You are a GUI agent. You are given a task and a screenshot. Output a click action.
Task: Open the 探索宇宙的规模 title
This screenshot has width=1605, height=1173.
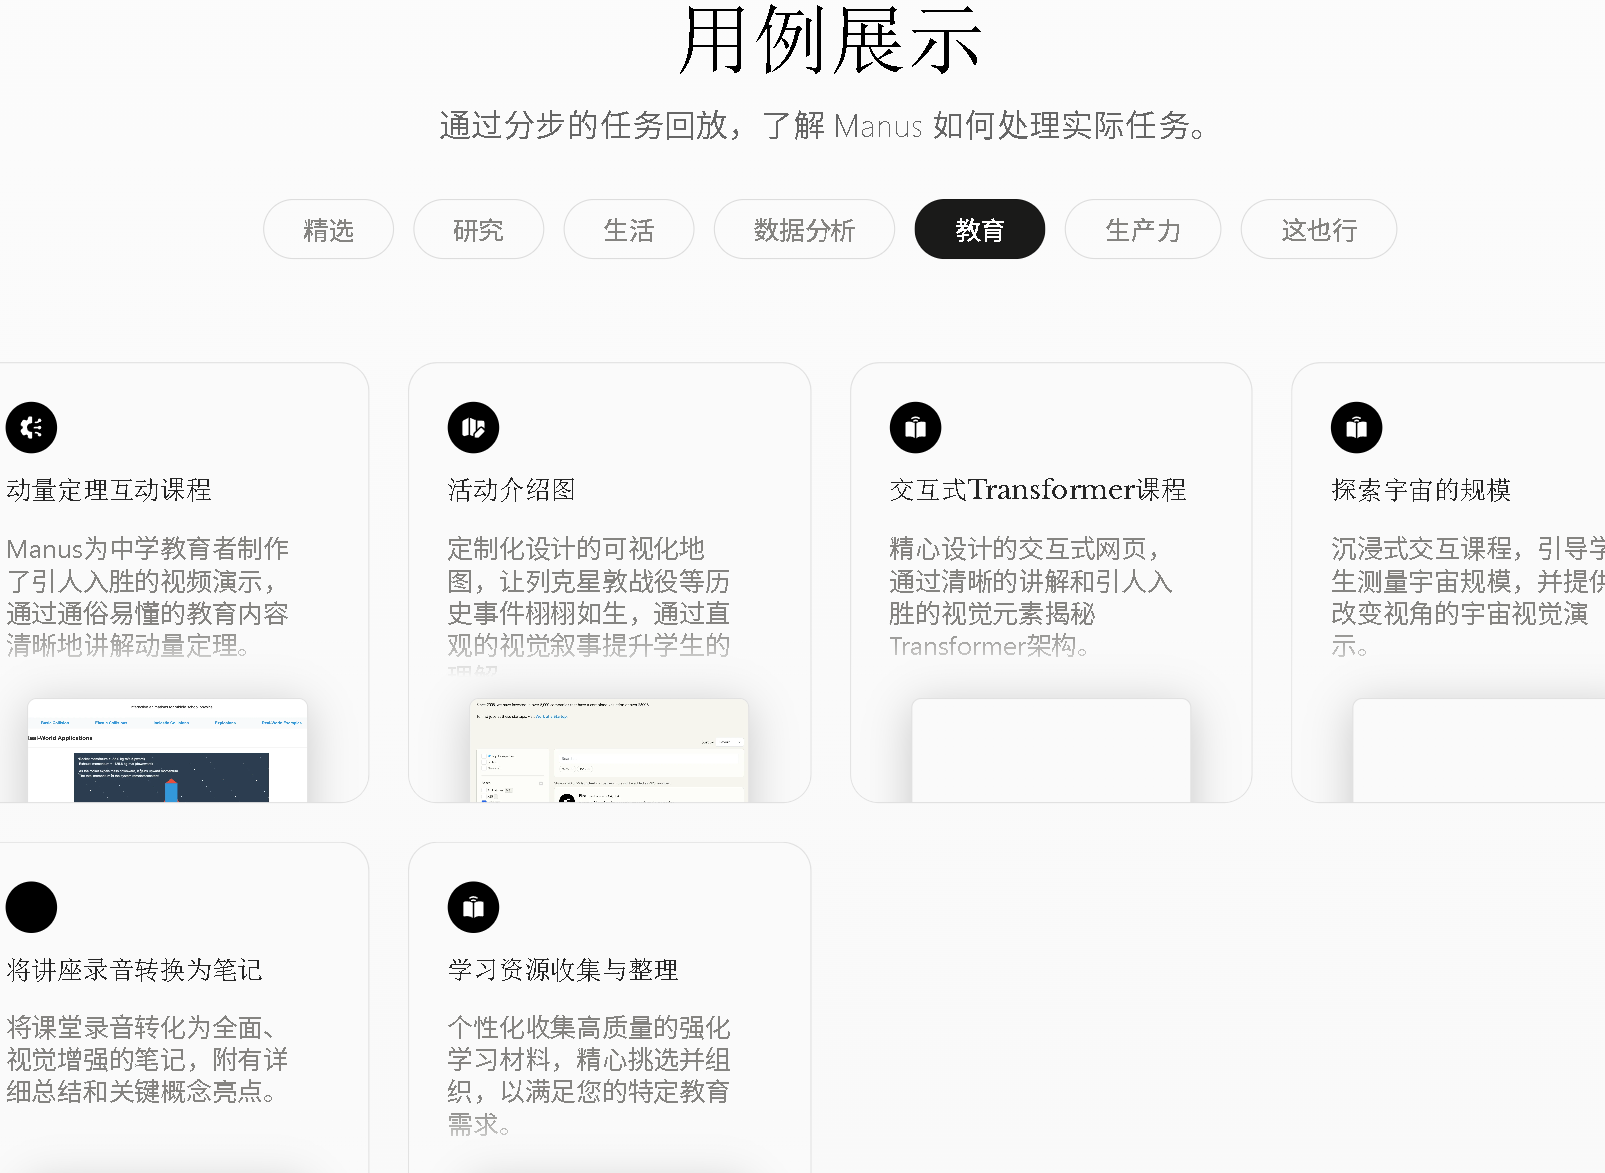point(1421,490)
